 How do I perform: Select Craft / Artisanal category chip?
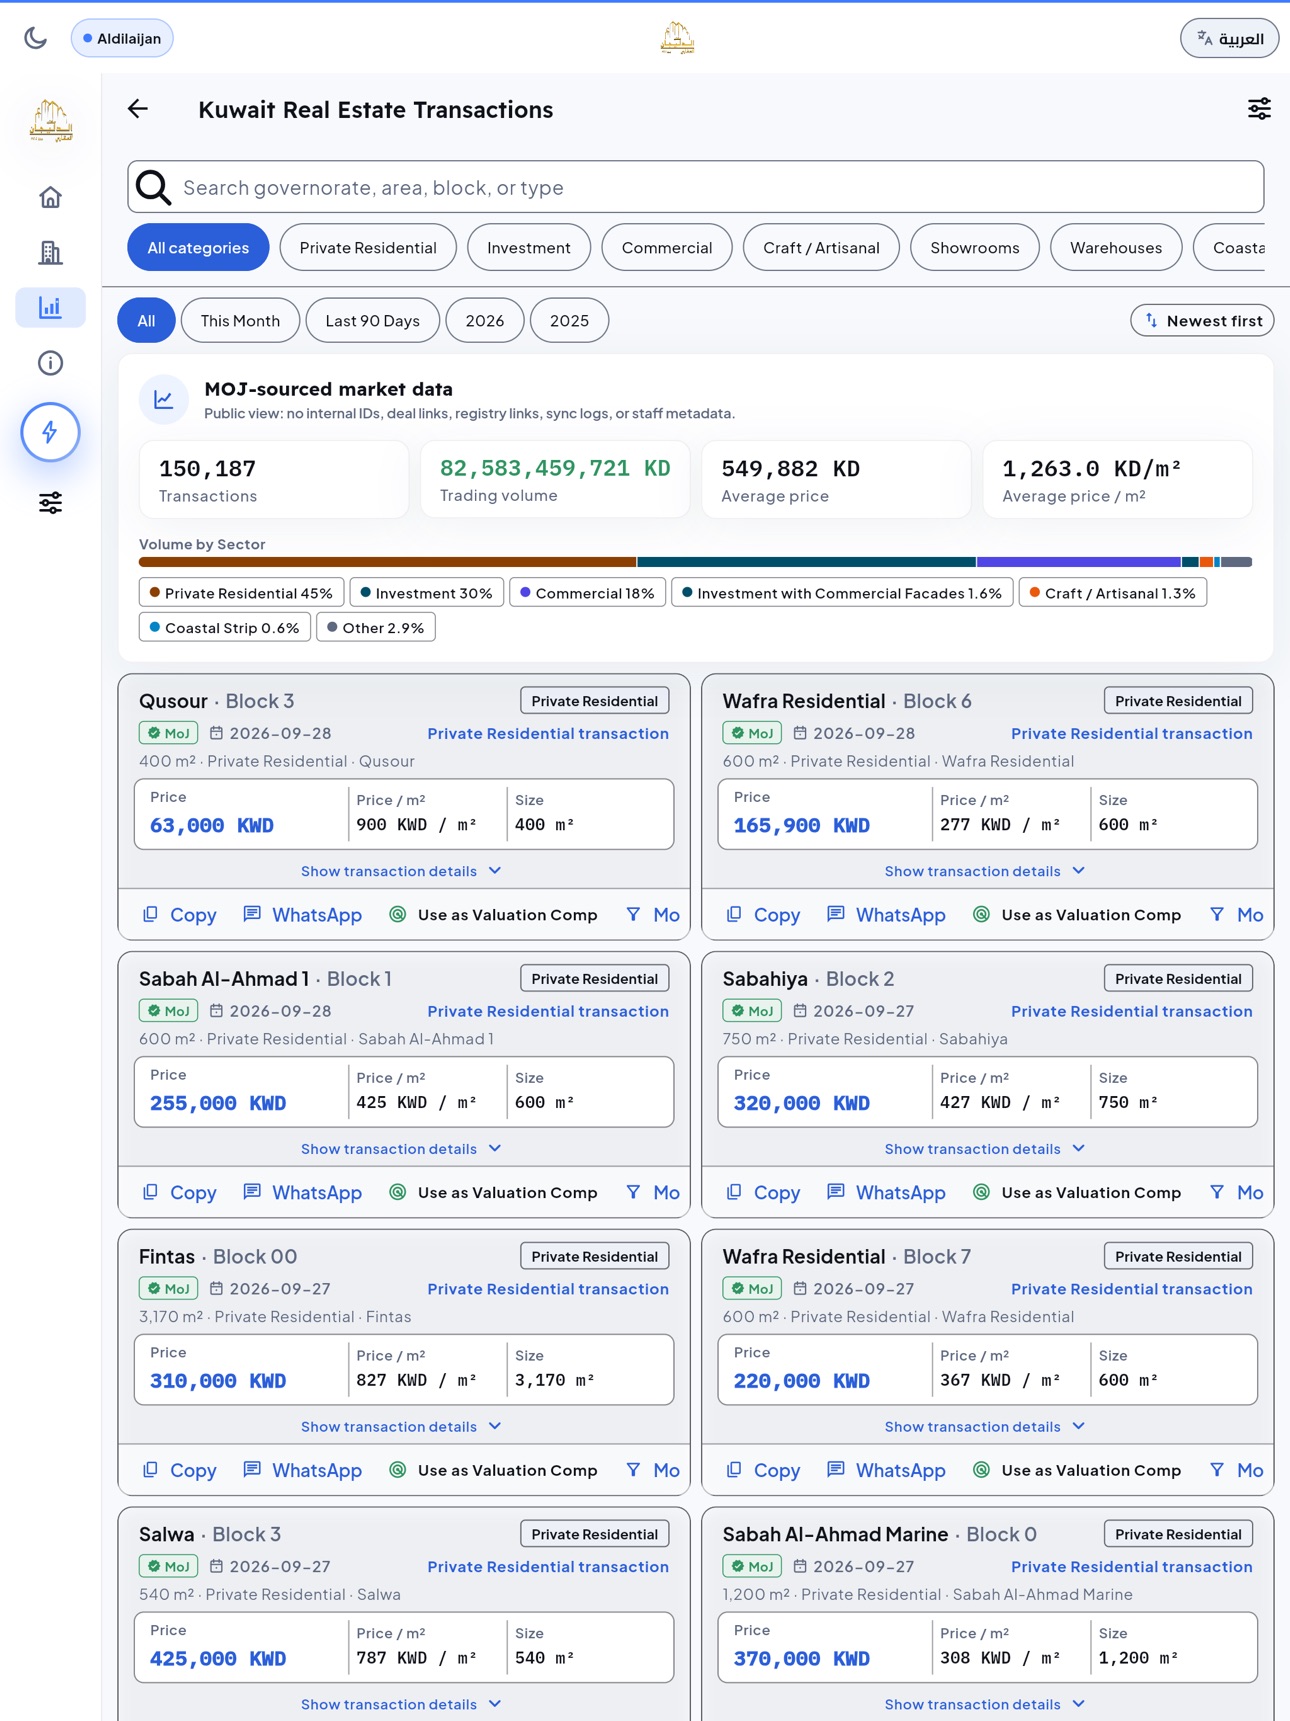tap(821, 247)
